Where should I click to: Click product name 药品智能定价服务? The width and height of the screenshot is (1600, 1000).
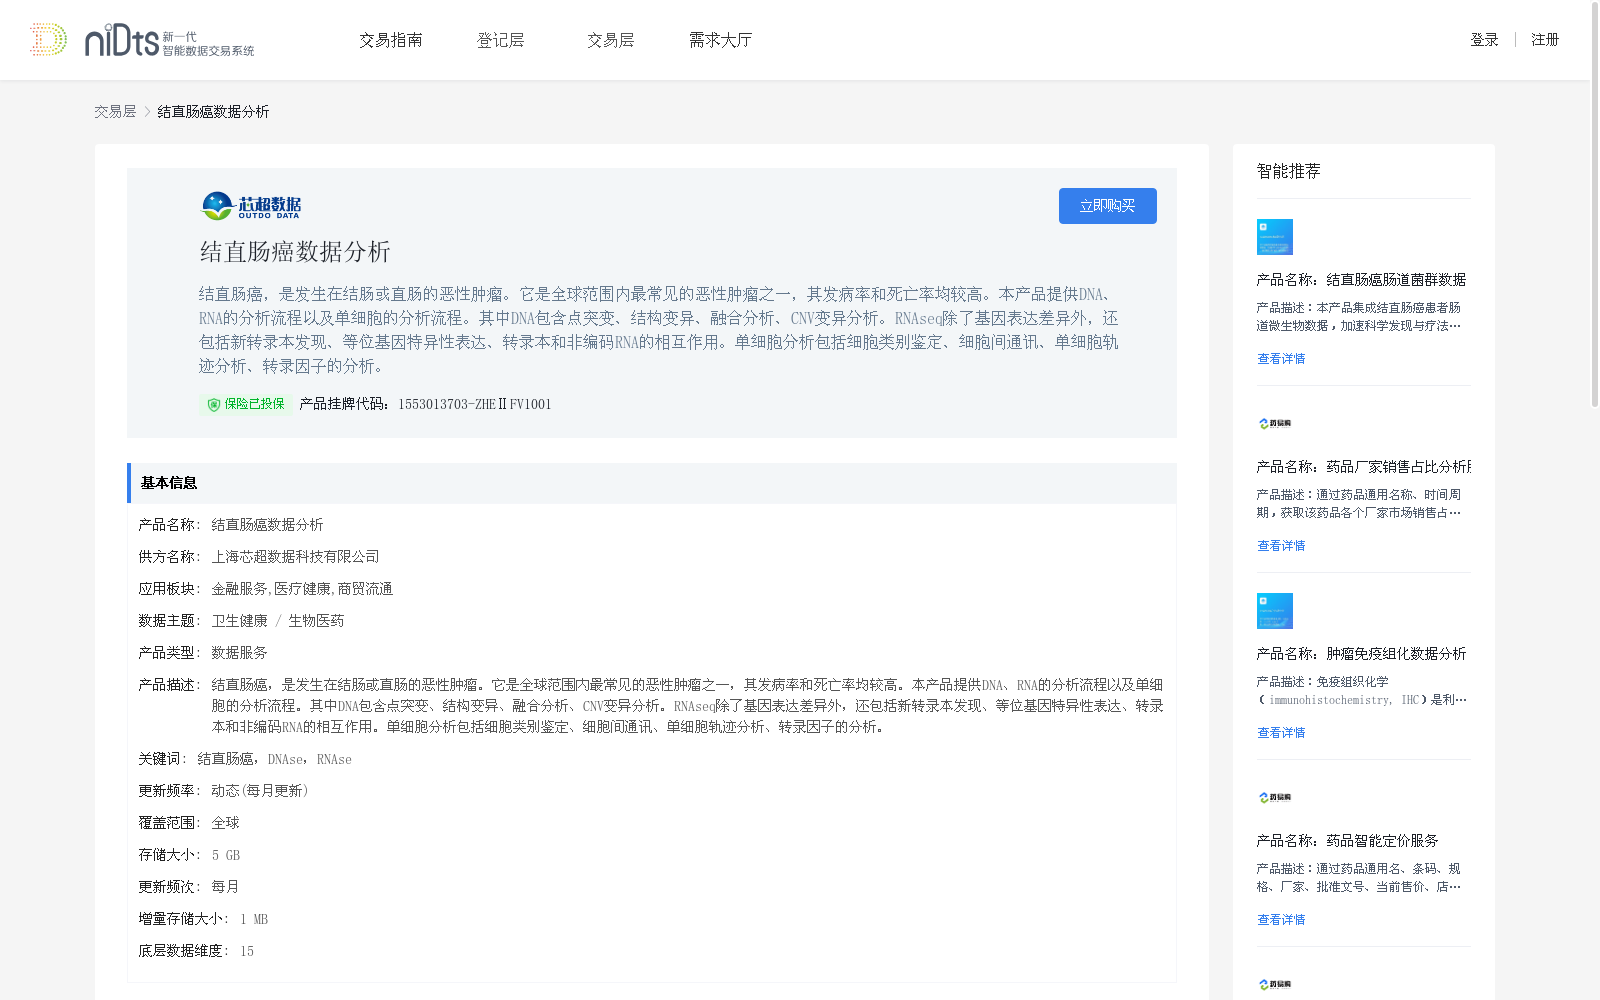(1382, 841)
